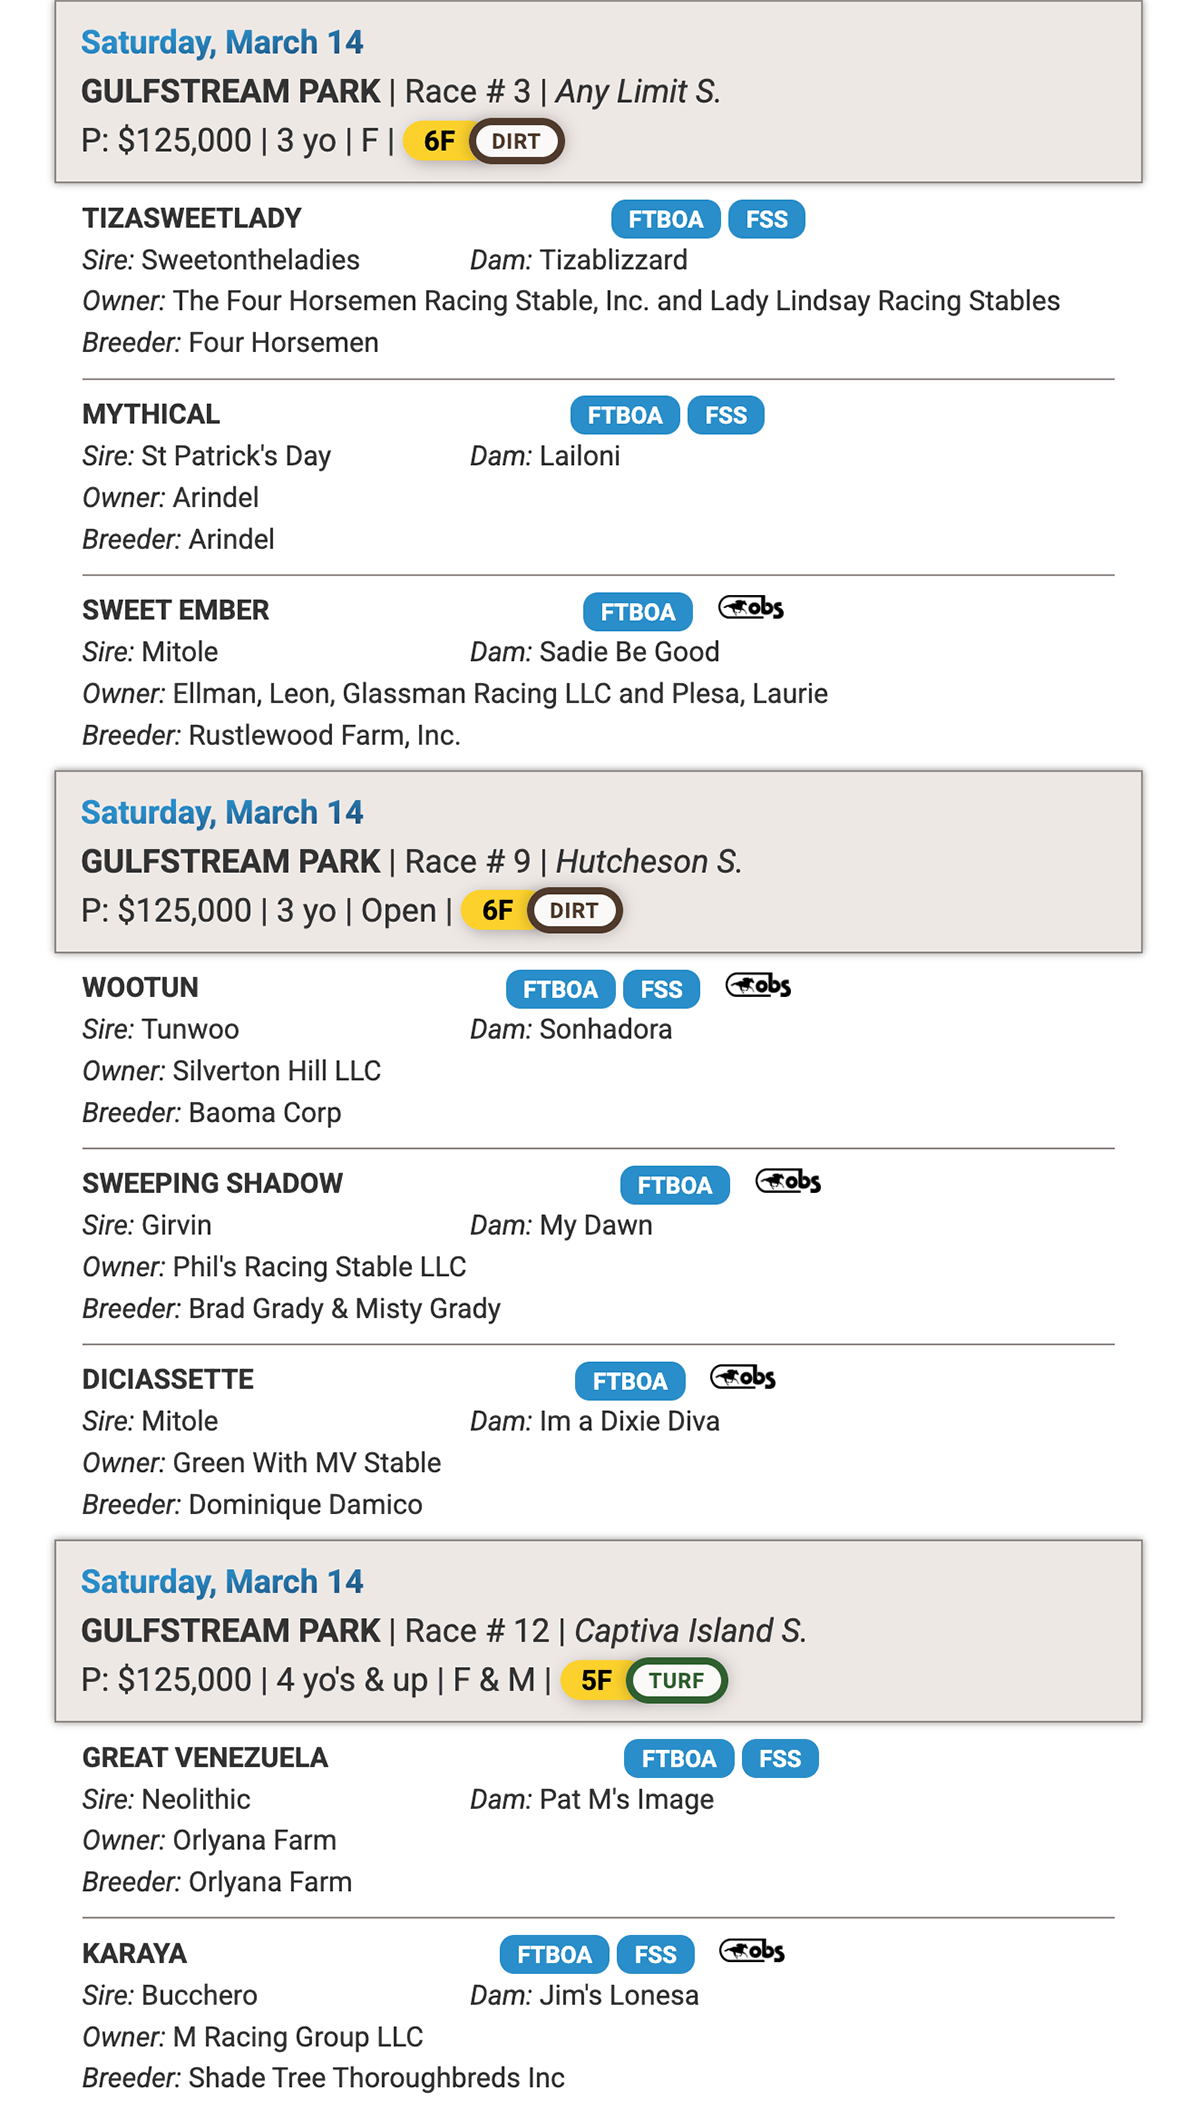Click the FSS badge beside Mythical
The height and width of the screenshot is (2110, 1200).
coord(726,415)
